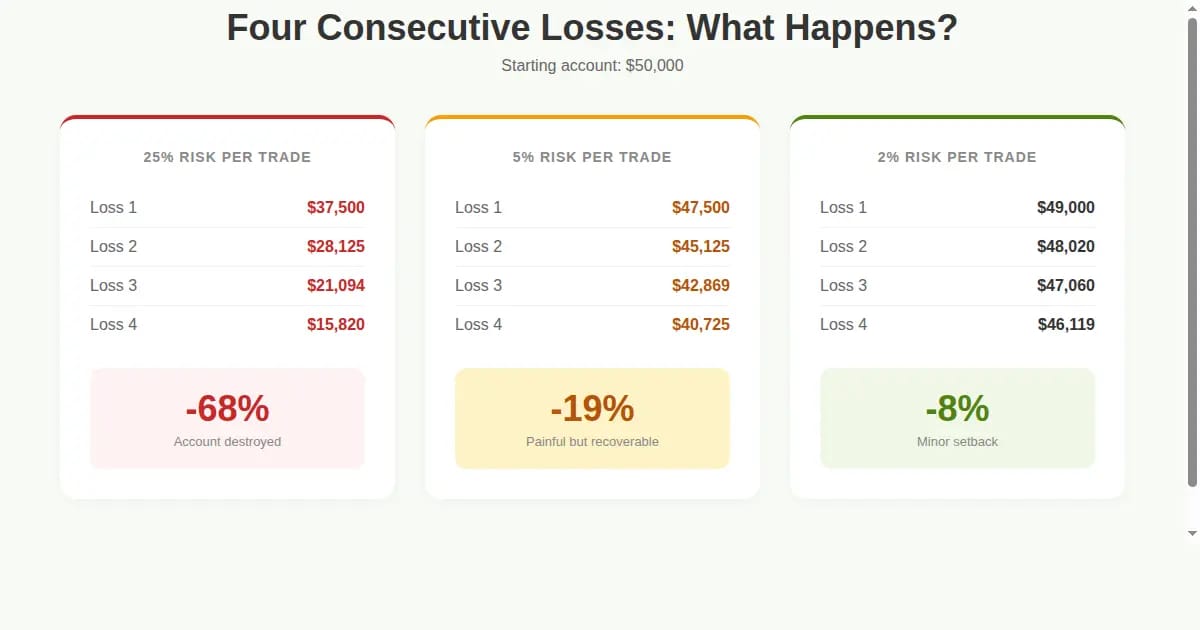Click the -68% Account destroyed box
Viewport: 1200px width, 630px height.
227,418
